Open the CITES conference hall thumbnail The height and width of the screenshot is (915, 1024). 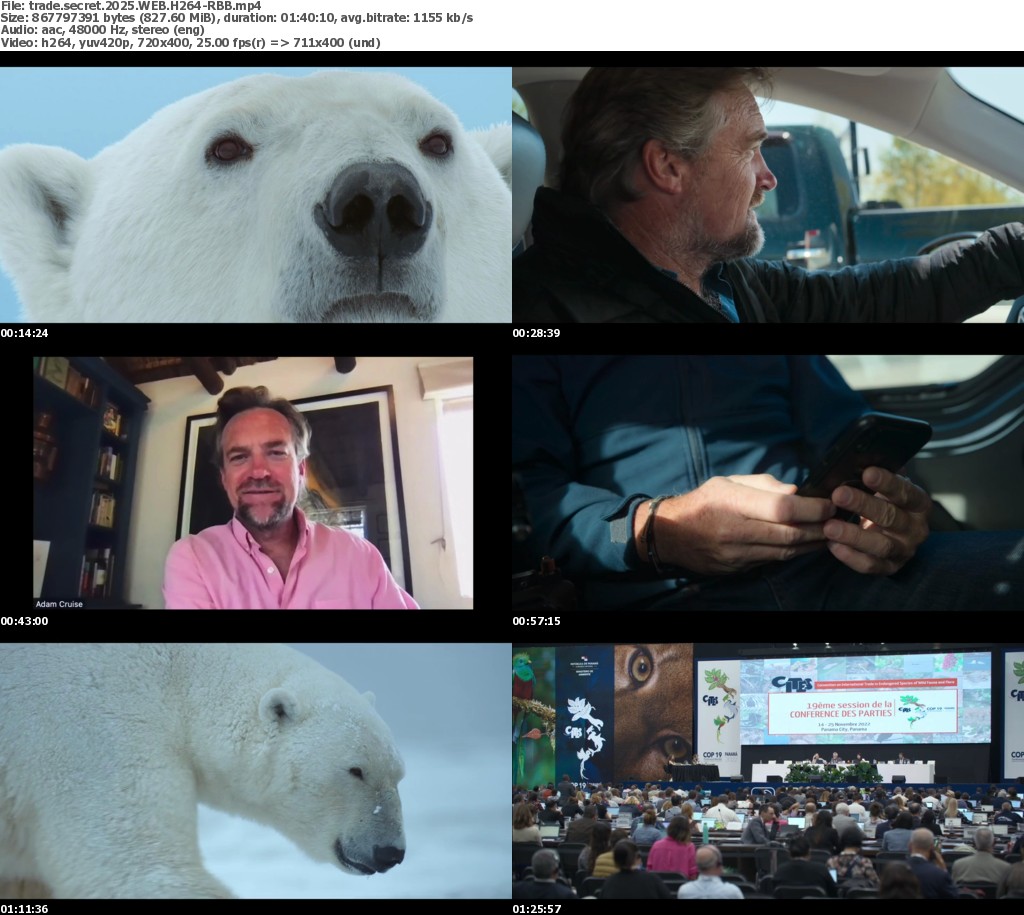pyautogui.click(x=768, y=770)
